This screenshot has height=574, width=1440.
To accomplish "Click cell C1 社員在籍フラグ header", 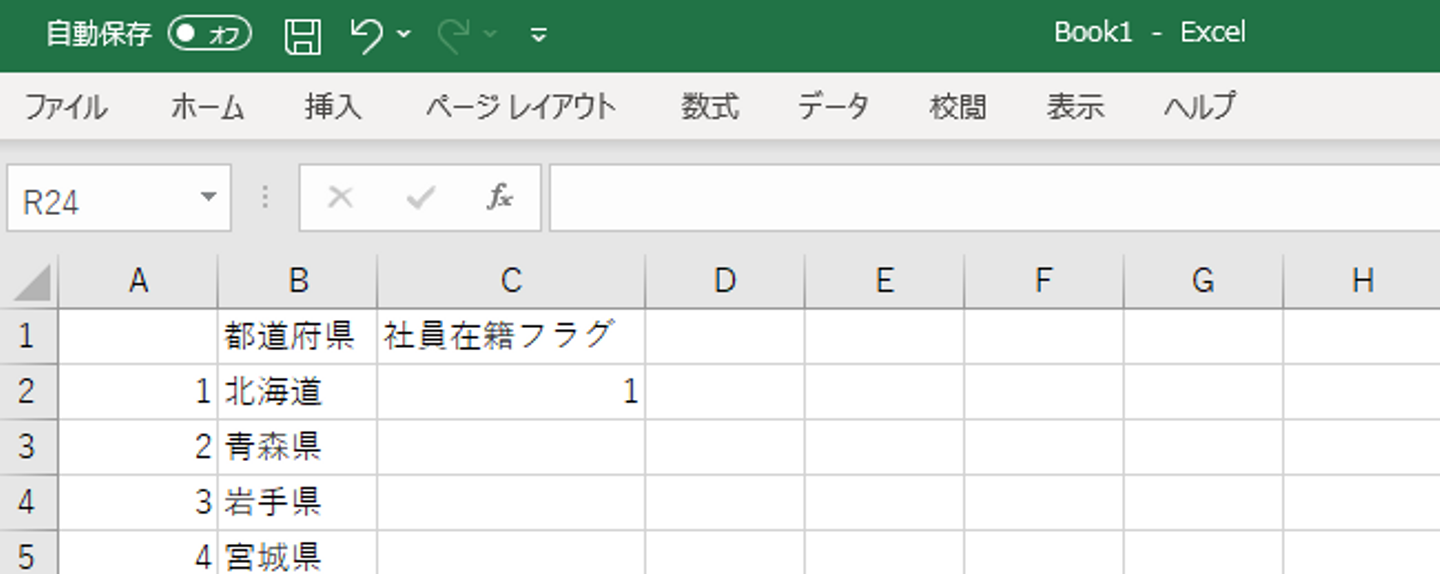I will (511, 336).
